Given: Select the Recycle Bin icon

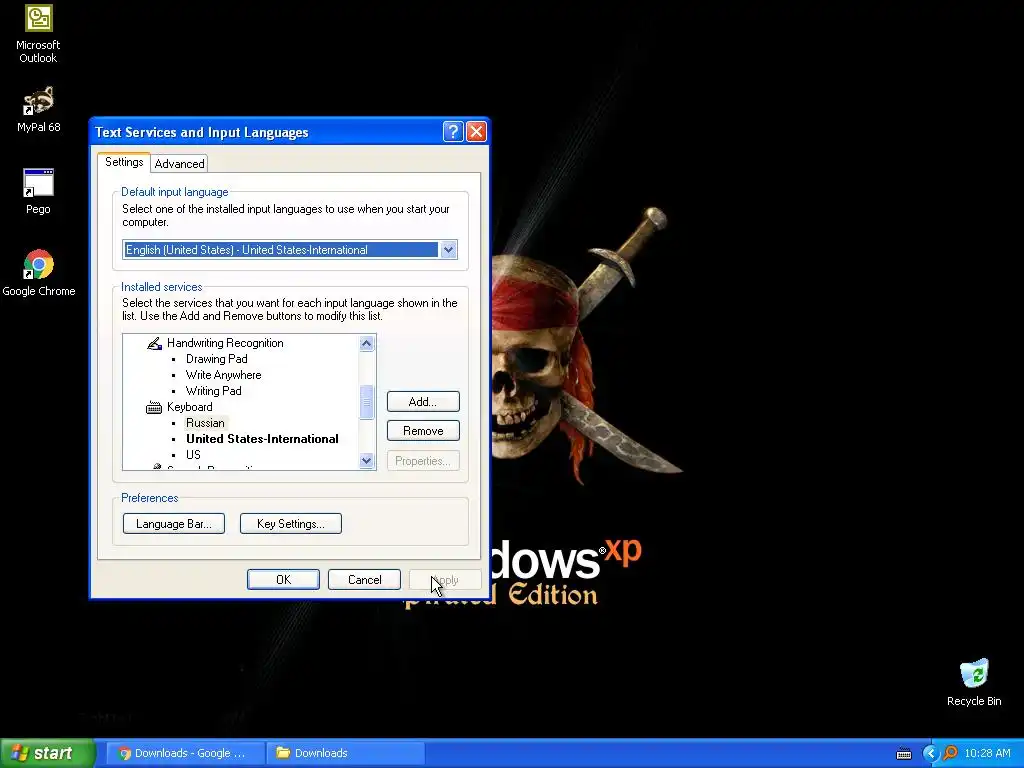Looking at the screenshot, I should [x=974, y=683].
